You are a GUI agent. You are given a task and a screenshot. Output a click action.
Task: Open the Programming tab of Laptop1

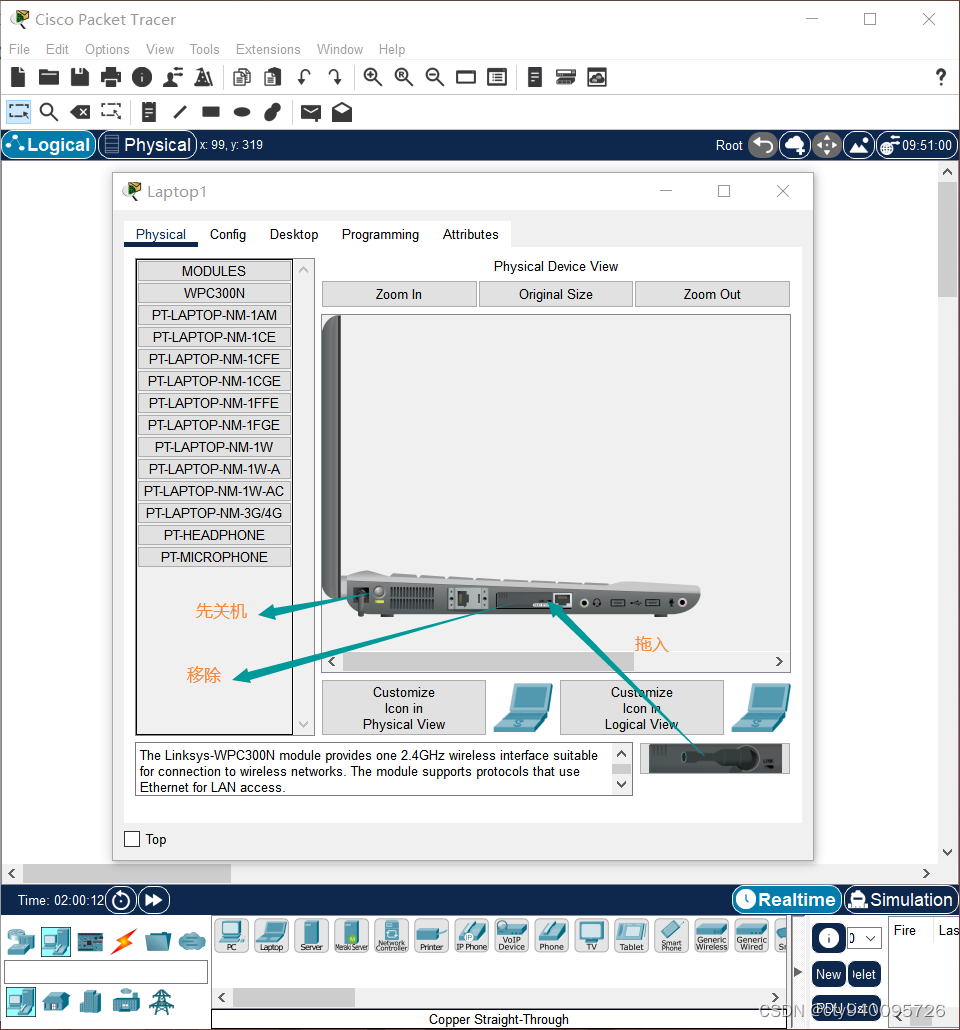tap(380, 235)
